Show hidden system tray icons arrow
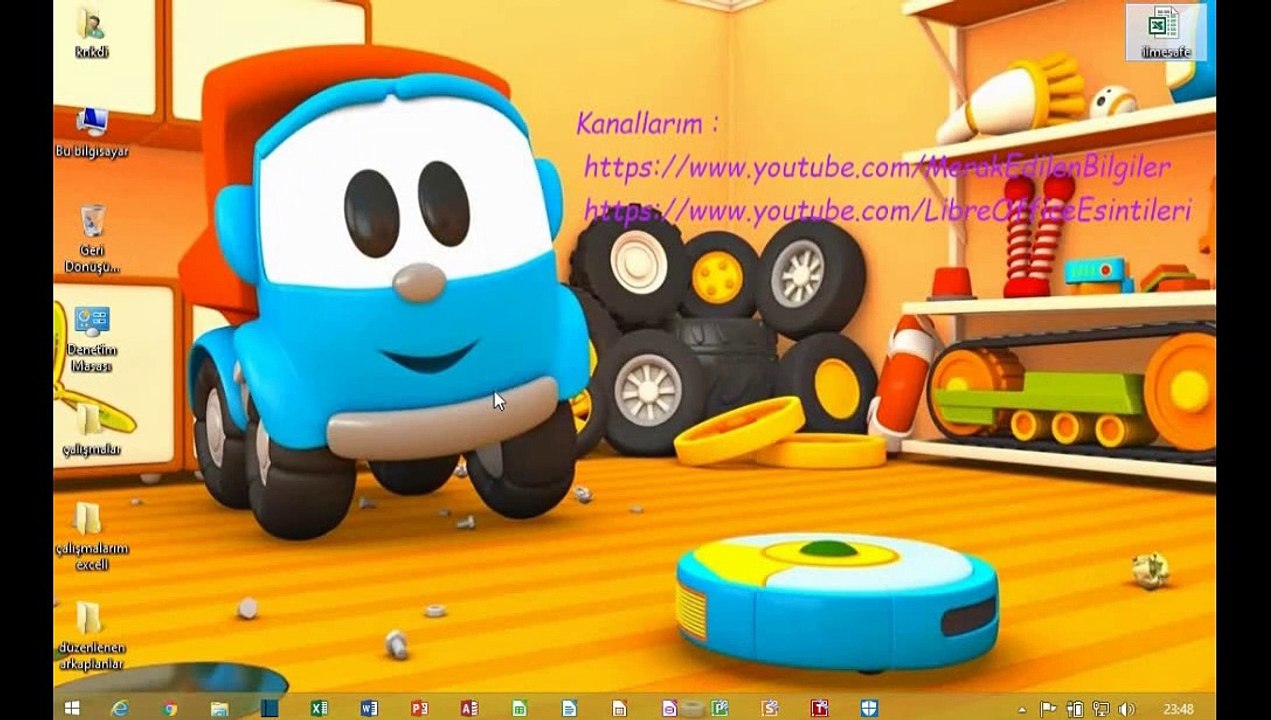This screenshot has height=720, width=1271. (x=1021, y=709)
